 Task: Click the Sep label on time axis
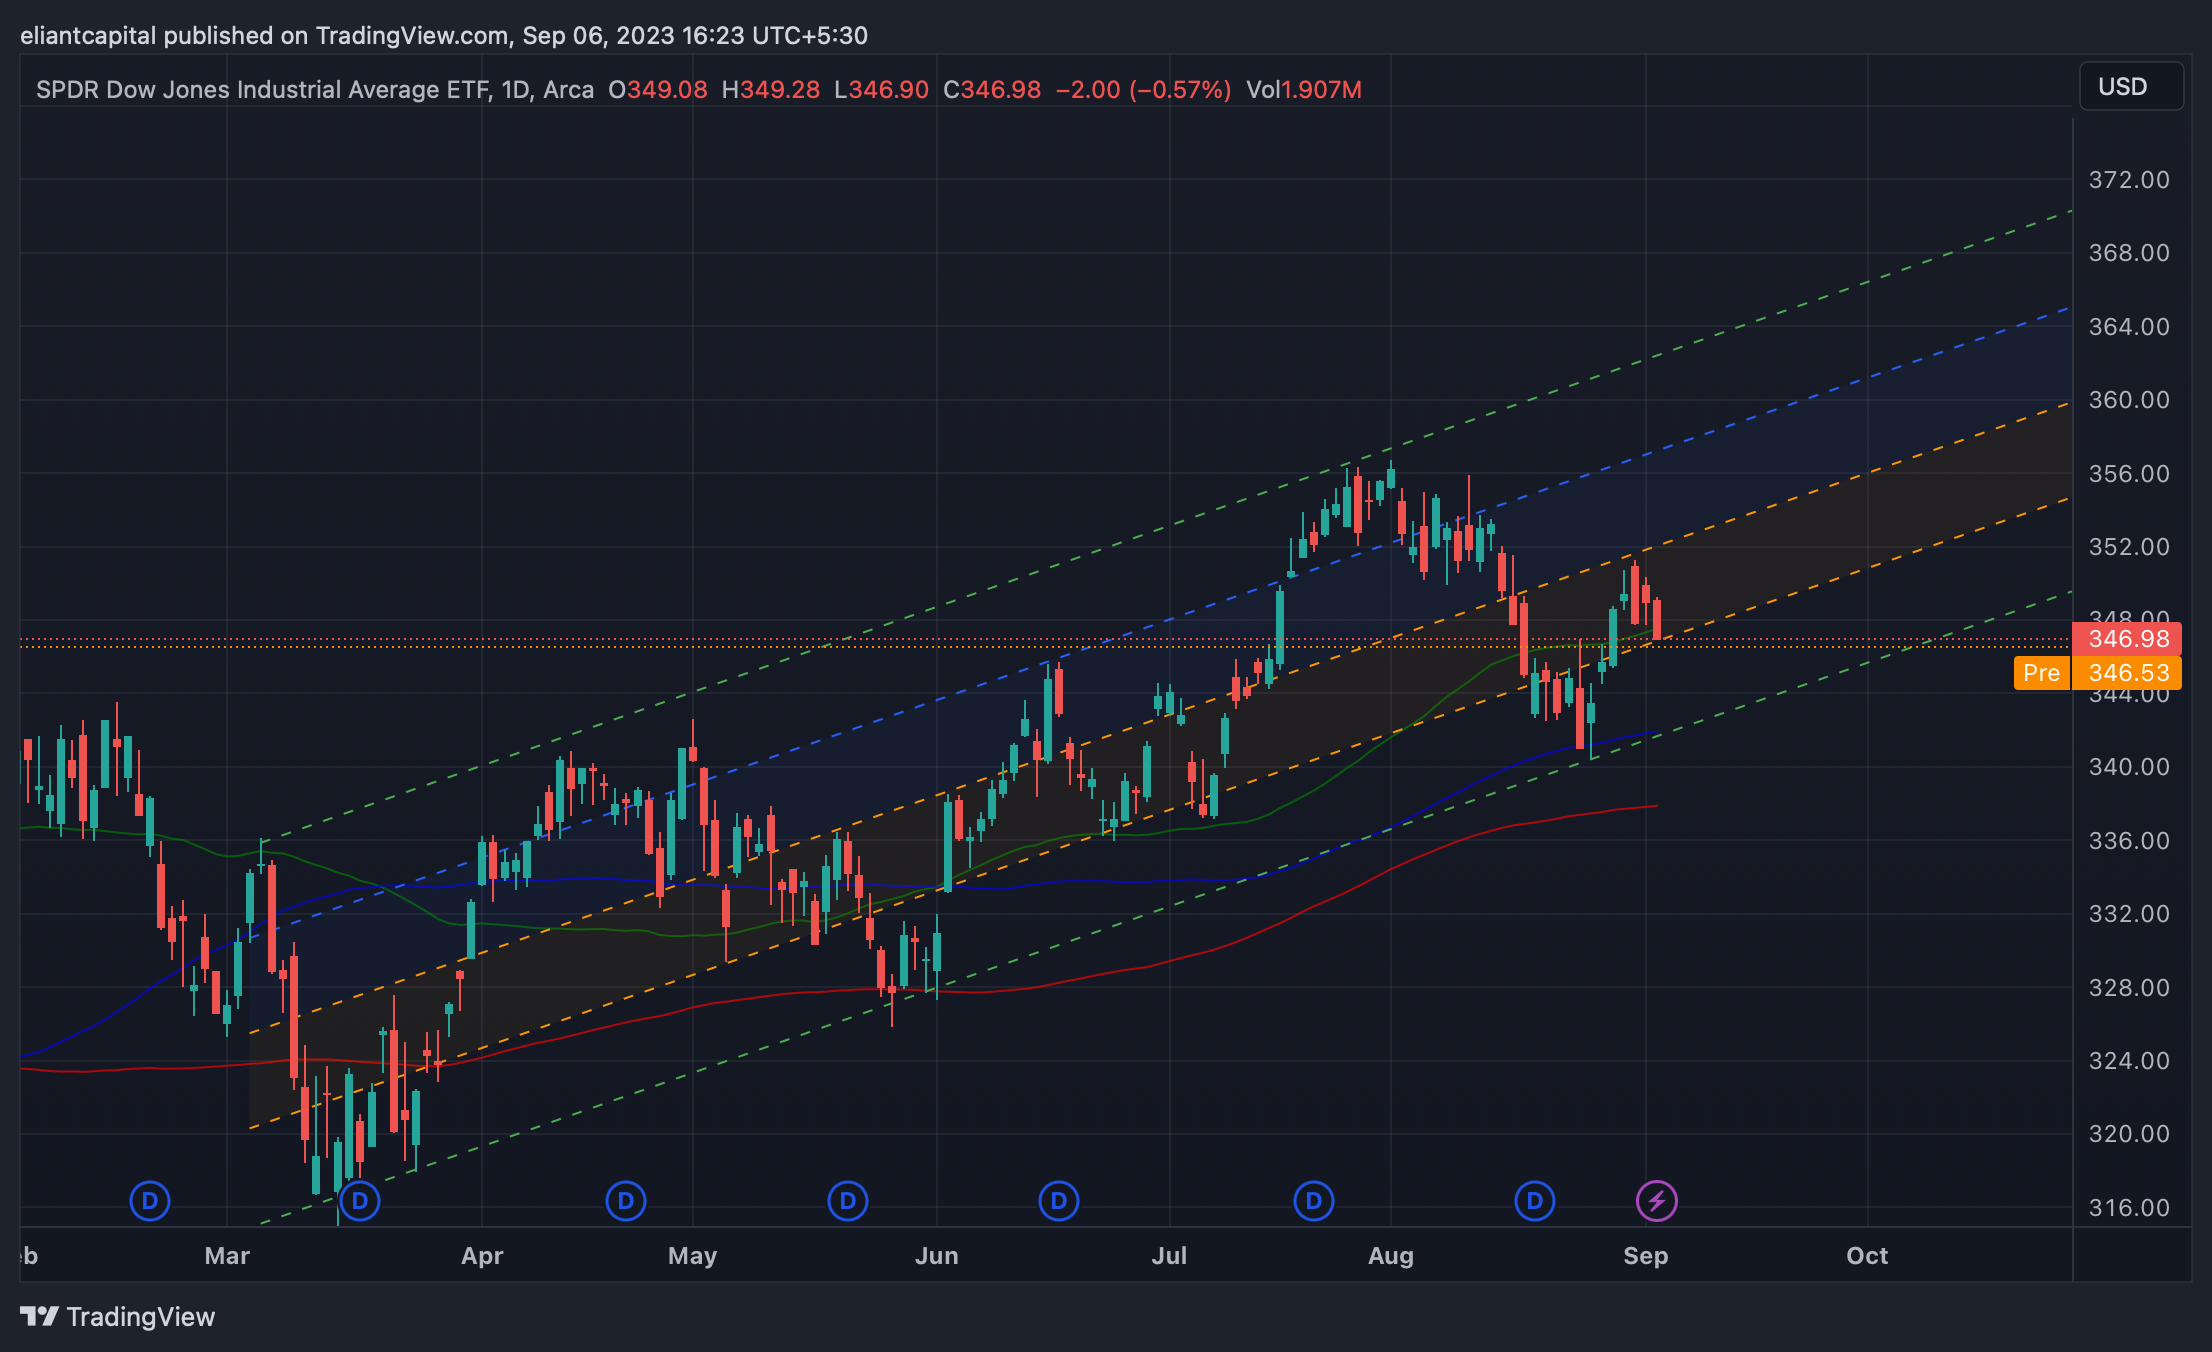pos(1645,1256)
